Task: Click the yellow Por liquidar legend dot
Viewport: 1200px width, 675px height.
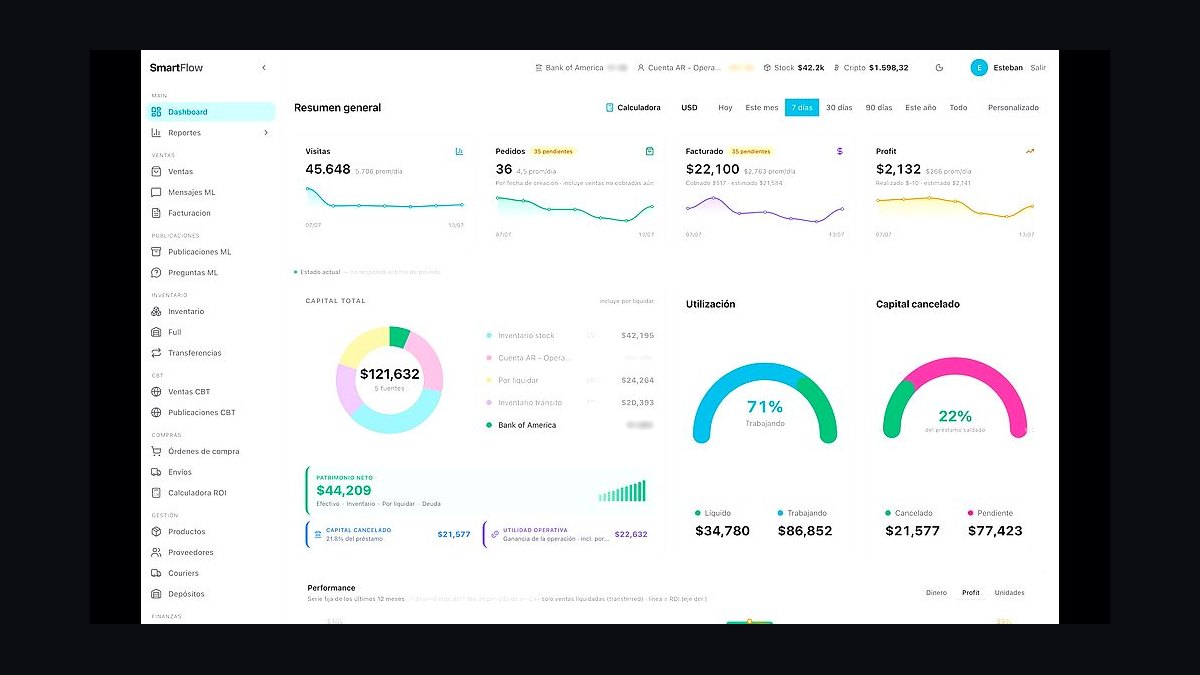Action: click(488, 380)
